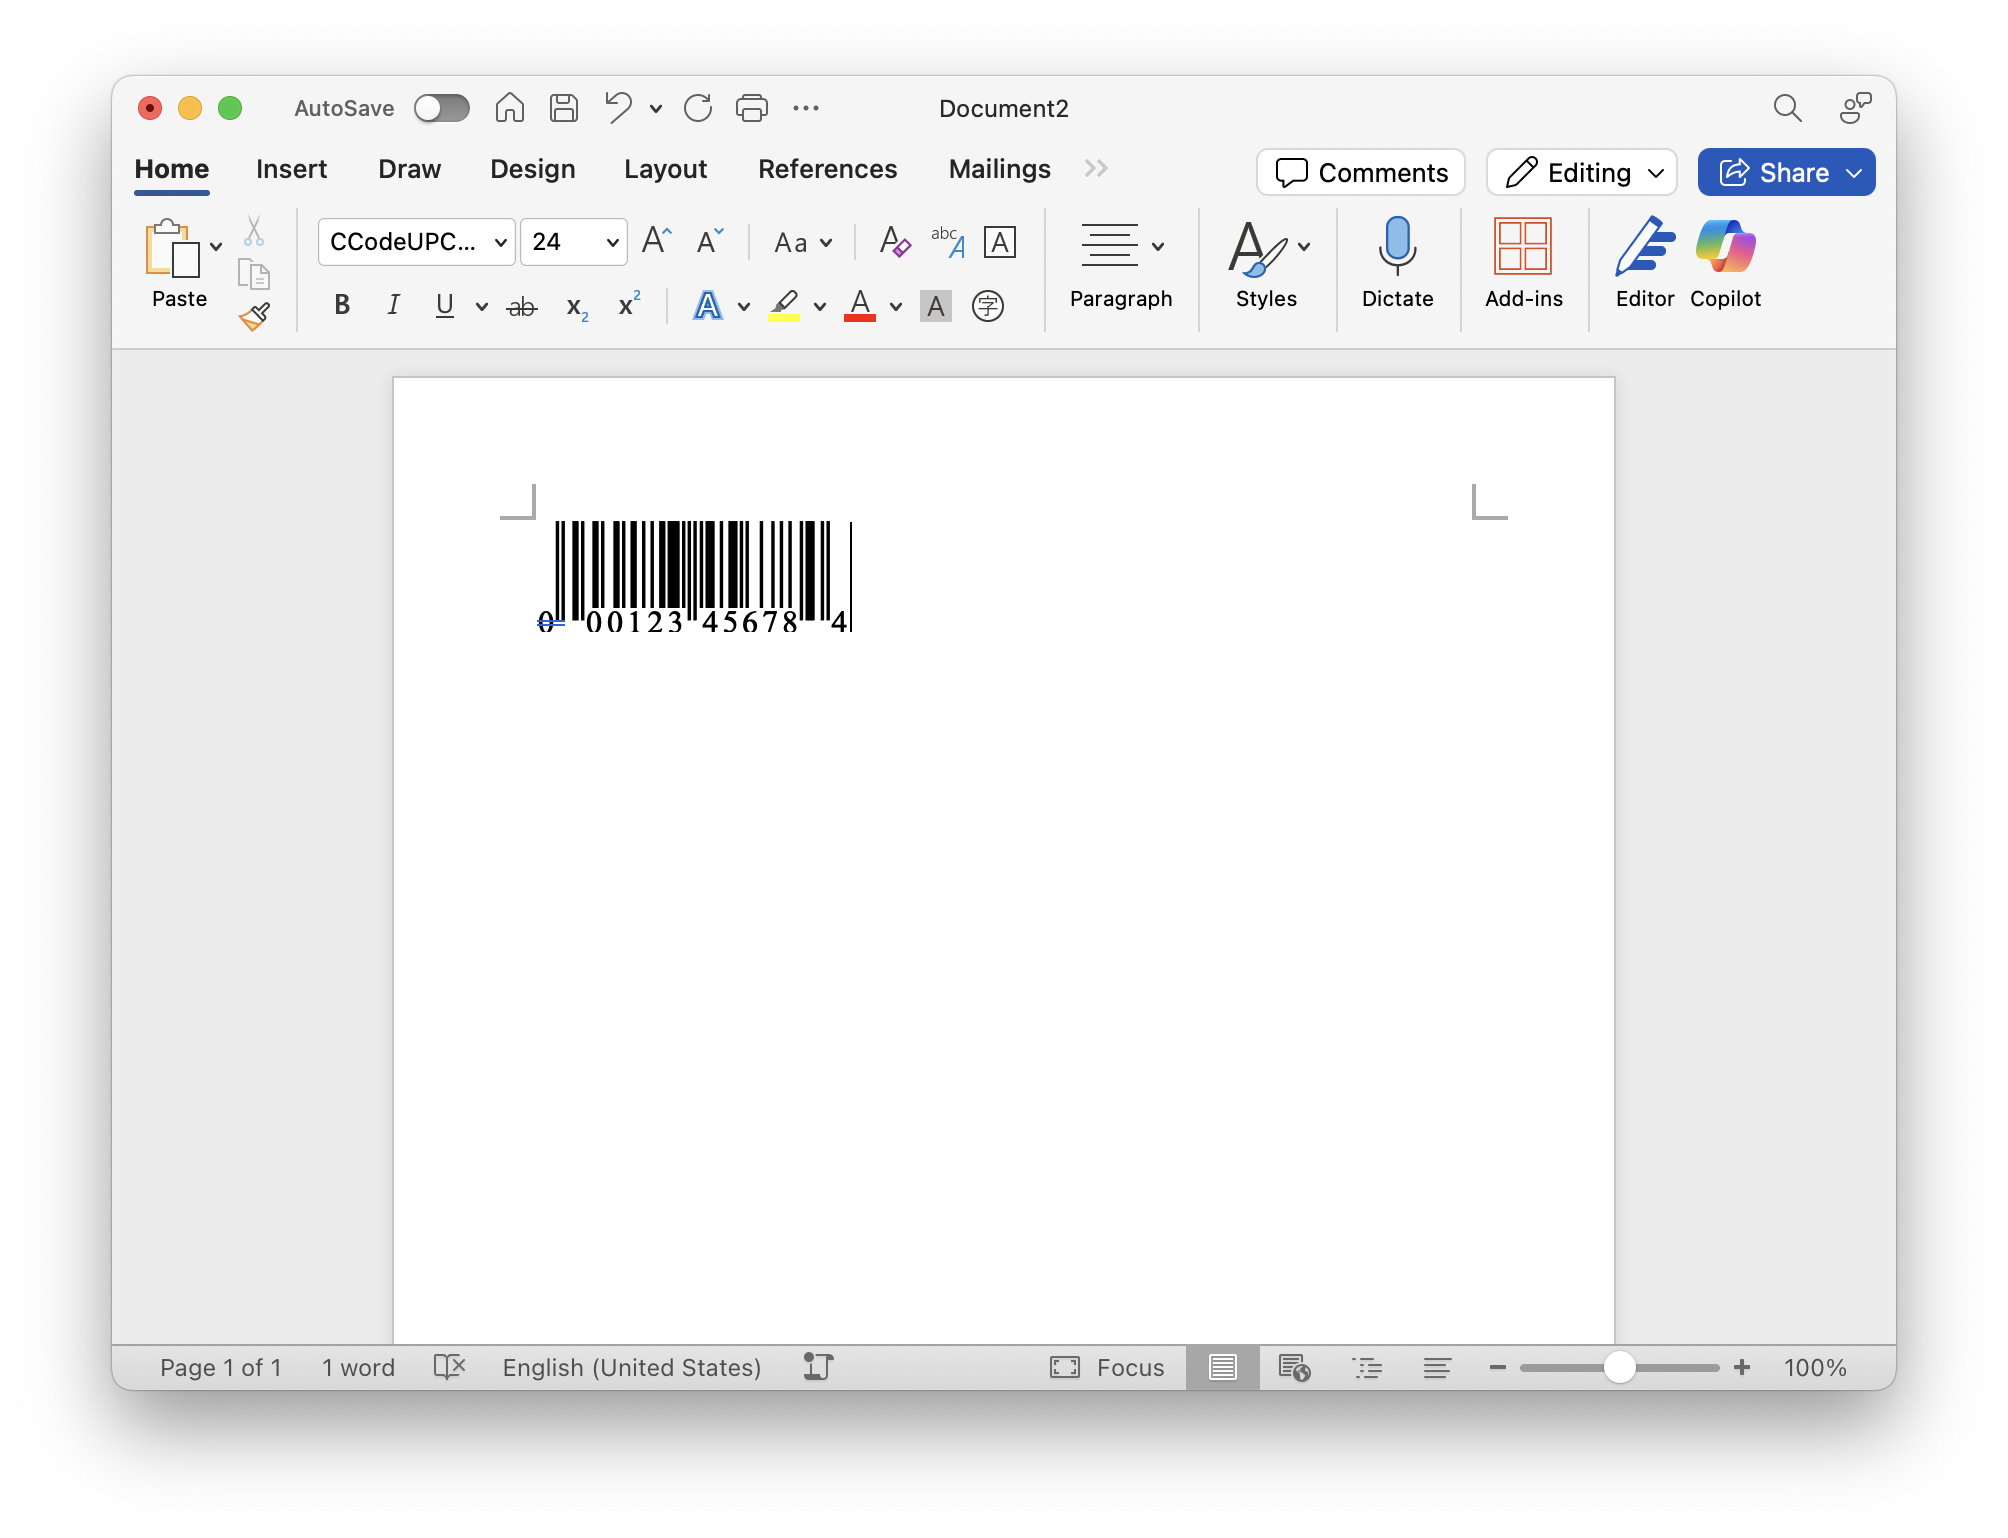Open the Change Case menu
This screenshot has height=1538, width=2008.
tap(803, 242)
